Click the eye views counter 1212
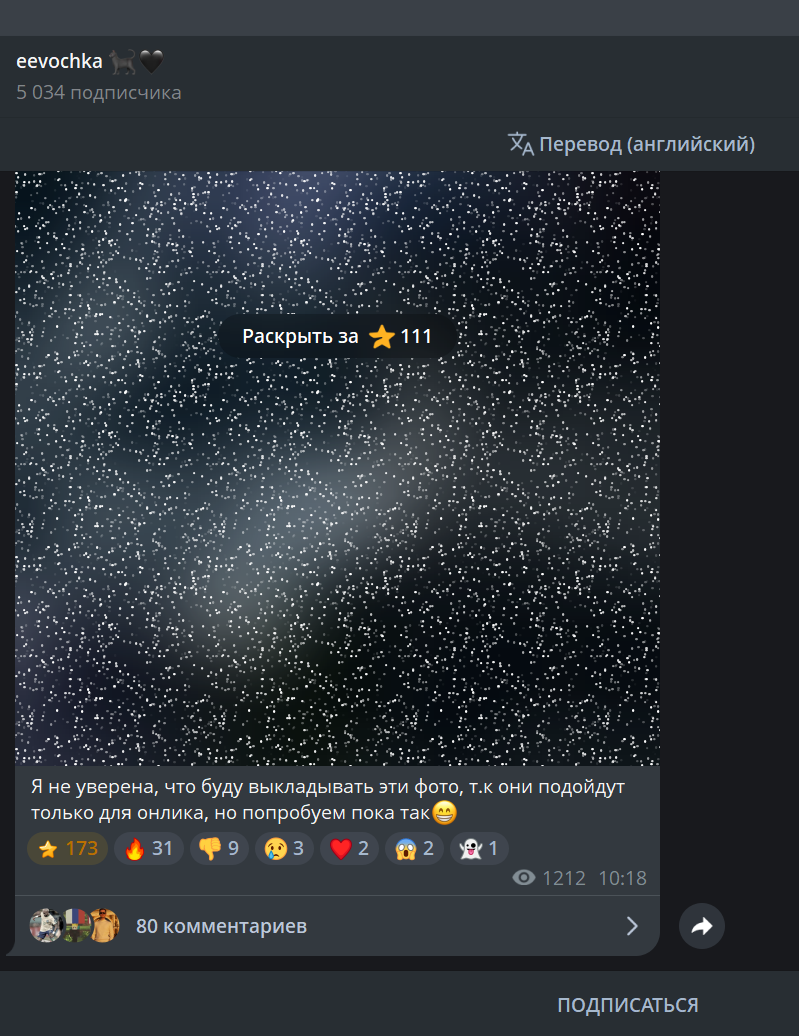 (x=549, y=878)
